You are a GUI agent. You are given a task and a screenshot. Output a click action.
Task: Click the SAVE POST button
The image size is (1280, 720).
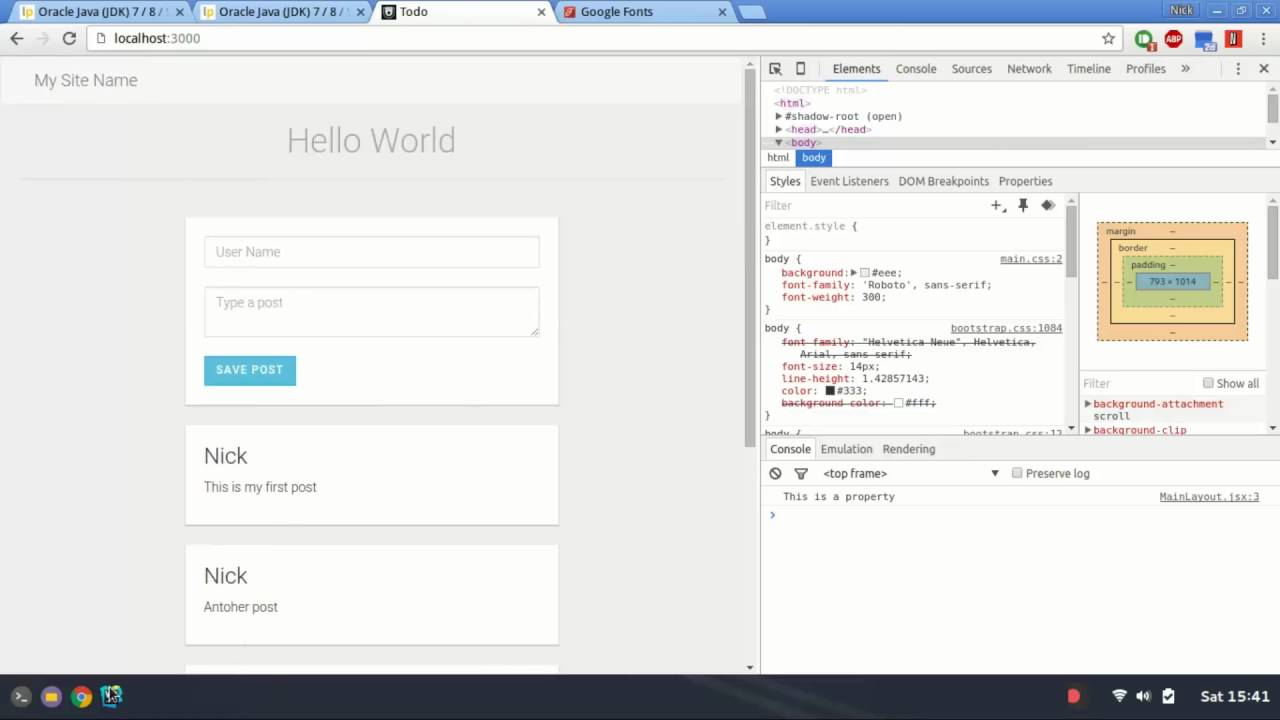point(249,370)
